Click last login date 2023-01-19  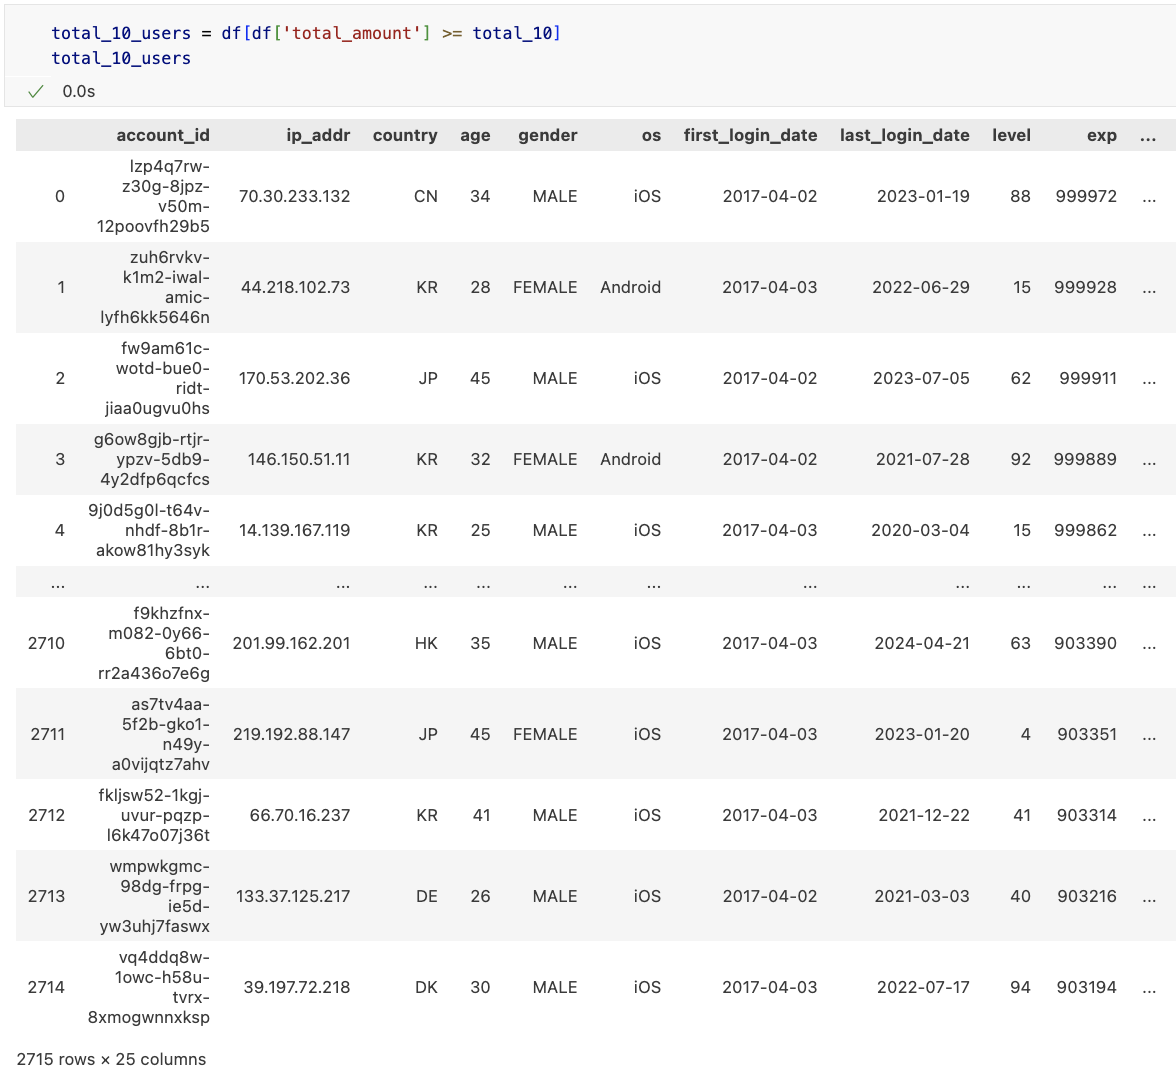click(x=923, y=196)
